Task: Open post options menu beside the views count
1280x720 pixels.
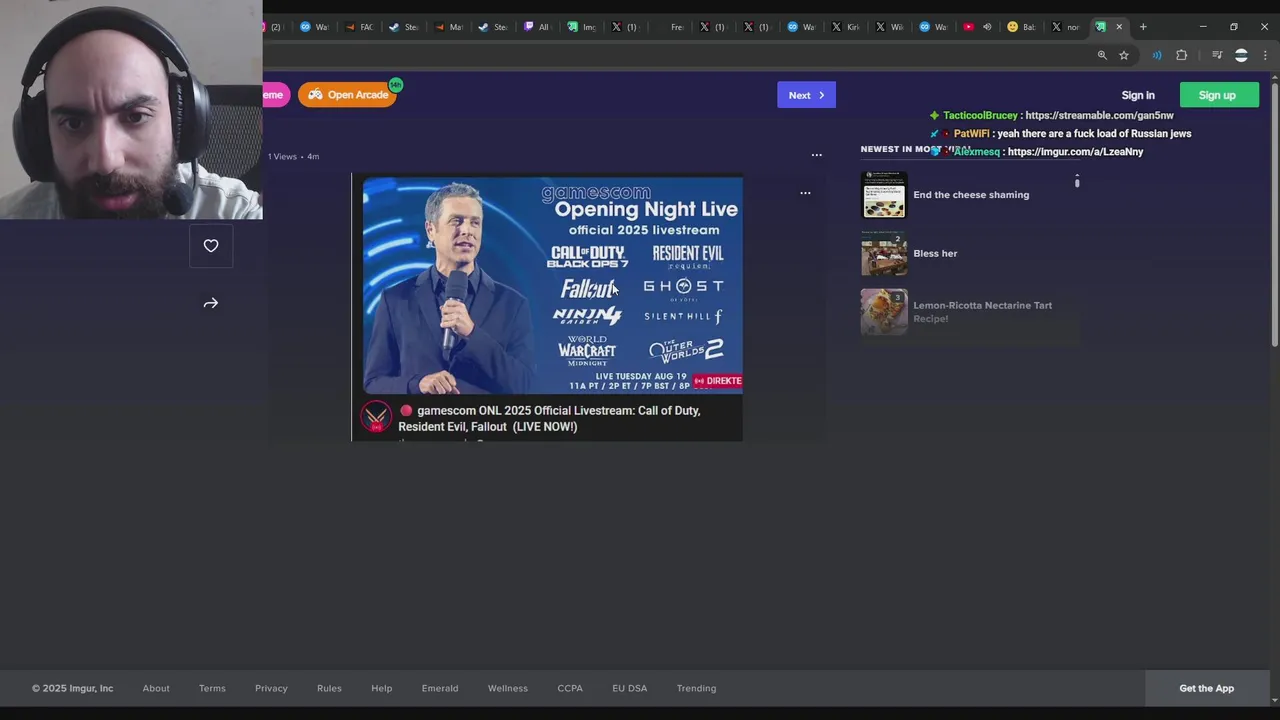Action: click(816, 155)
